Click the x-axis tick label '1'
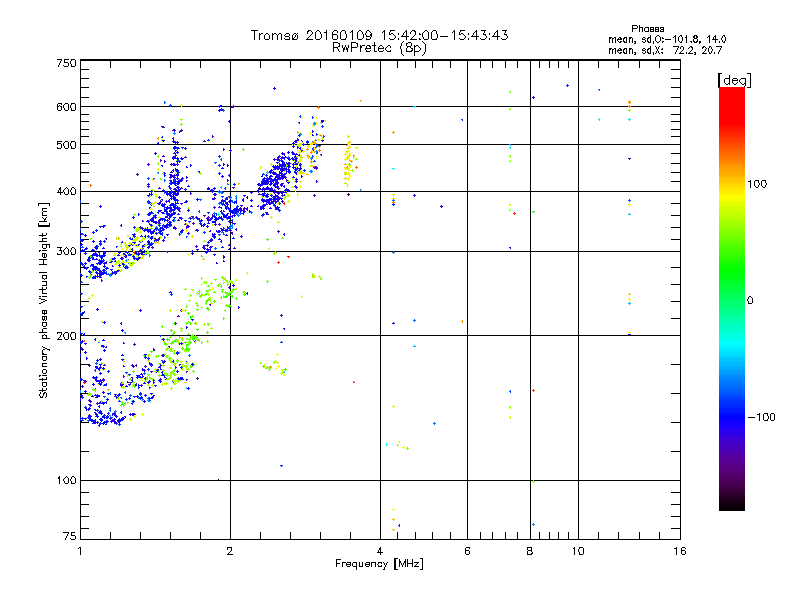 click(80, 551)
